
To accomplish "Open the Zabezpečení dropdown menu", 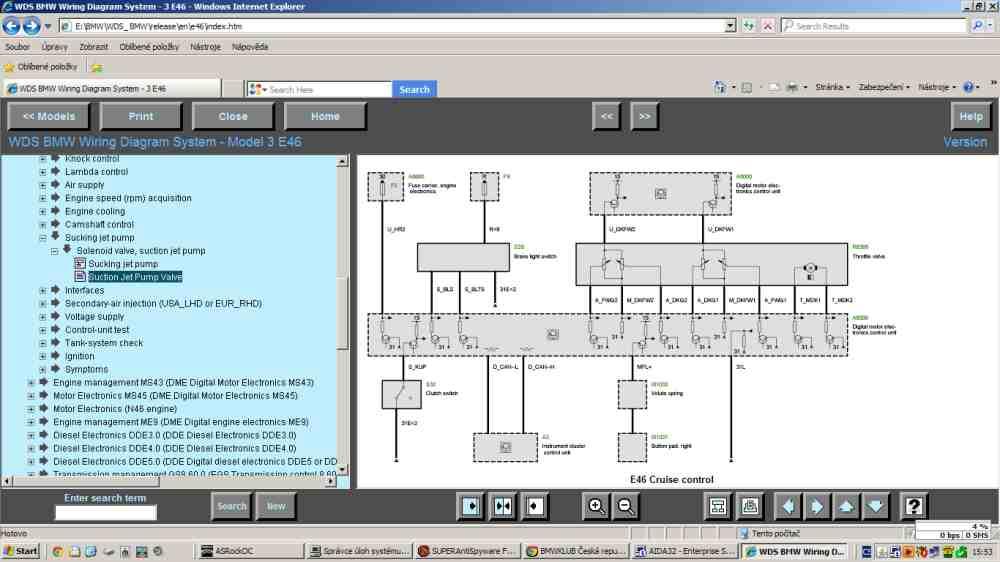I will point(884,87).
